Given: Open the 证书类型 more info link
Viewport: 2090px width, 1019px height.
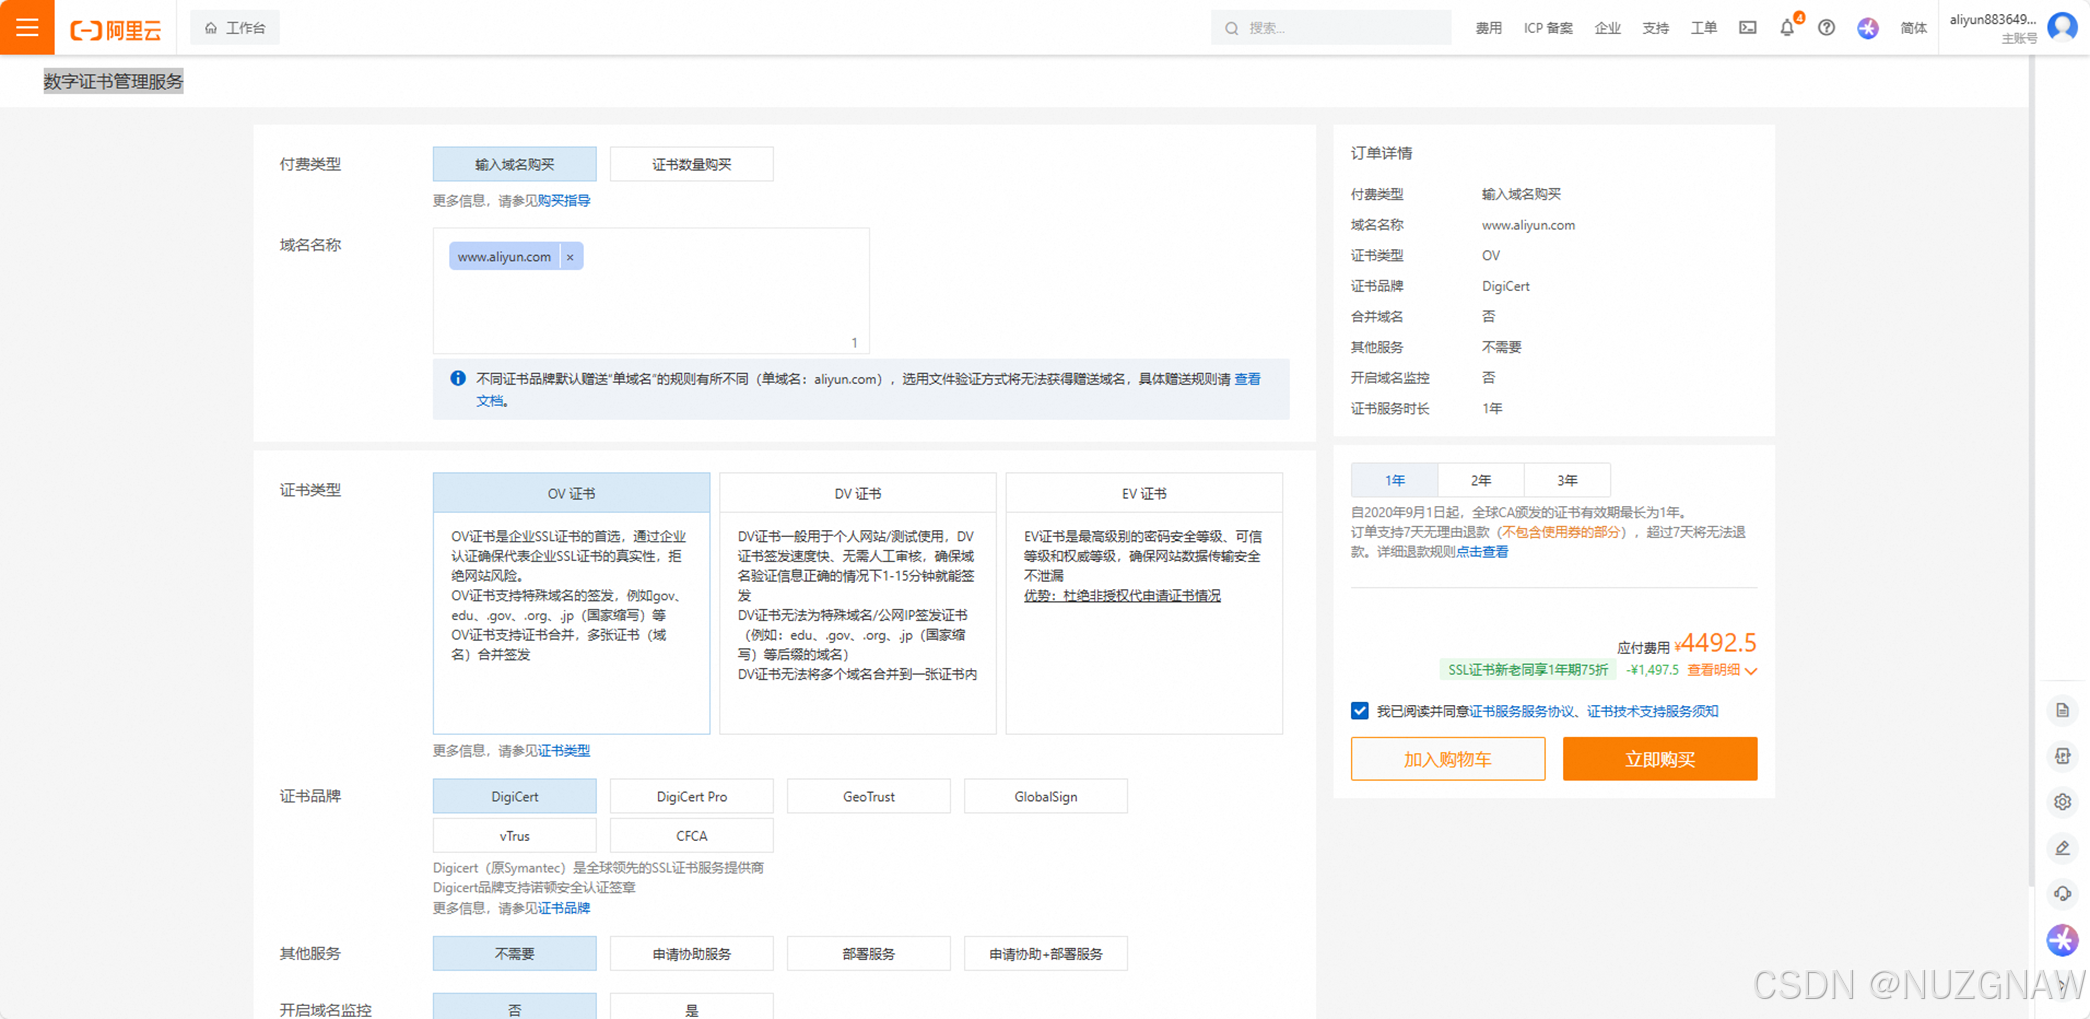Looking at the screenshot, I should 564,751.
